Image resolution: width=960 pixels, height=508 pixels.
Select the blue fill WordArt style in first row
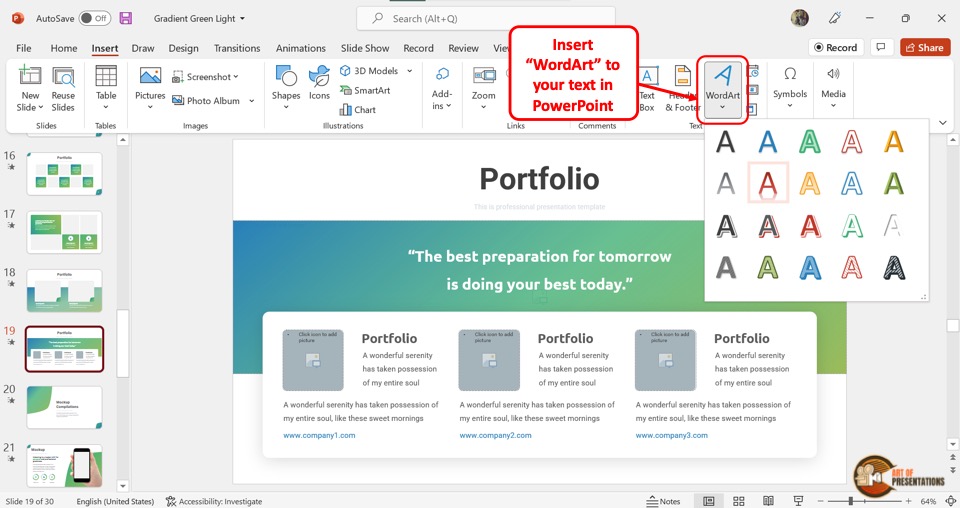767,142
